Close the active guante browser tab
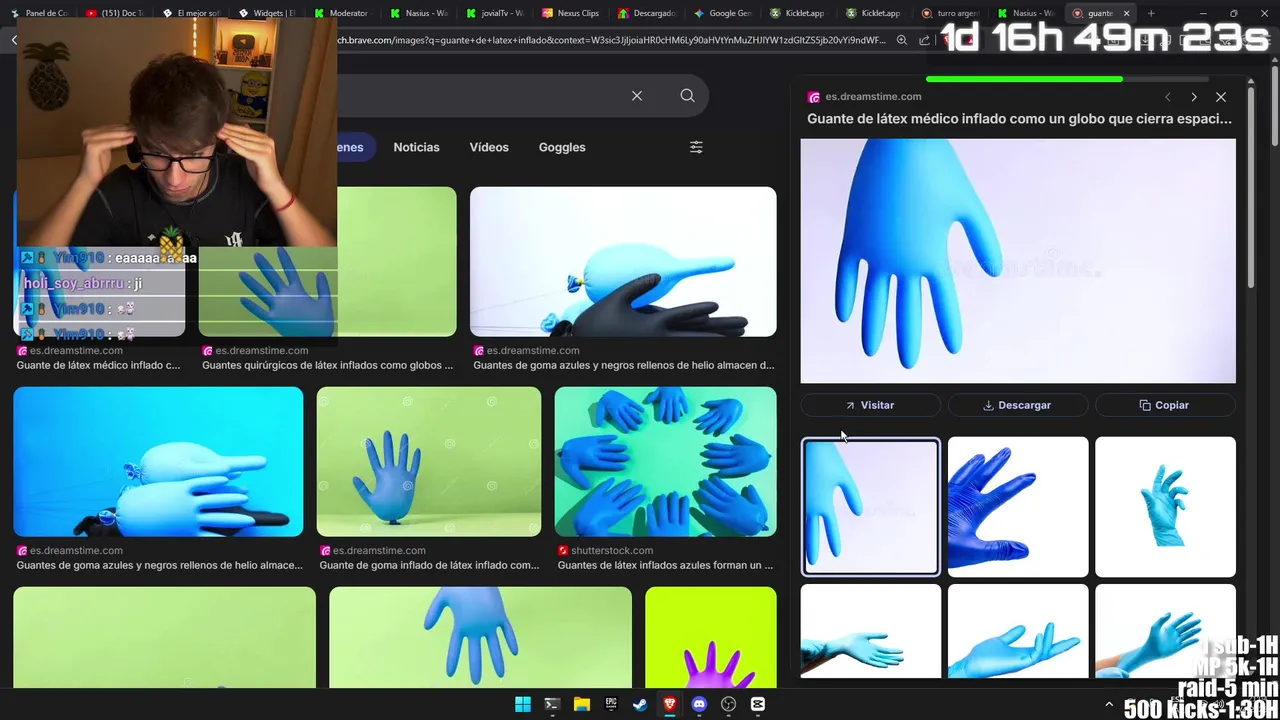Viewport: 1280px width, 720px height. coord(1126,13)
